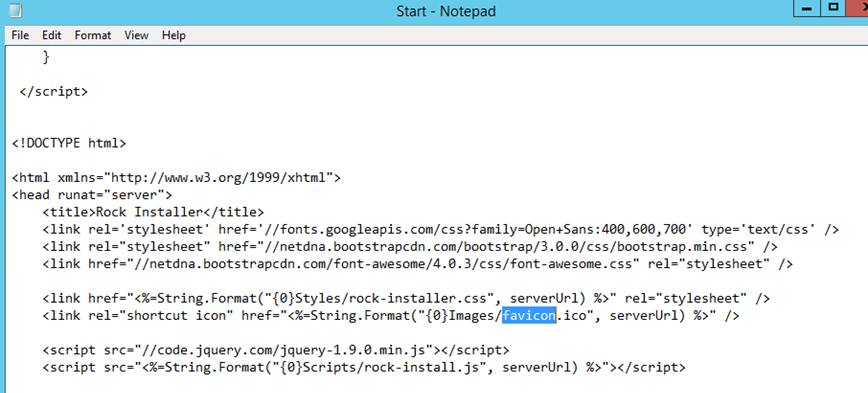Viewport: 868px width, 393px height.
Task: Click the Rock Installer title text
Action: tap(153, 213)
